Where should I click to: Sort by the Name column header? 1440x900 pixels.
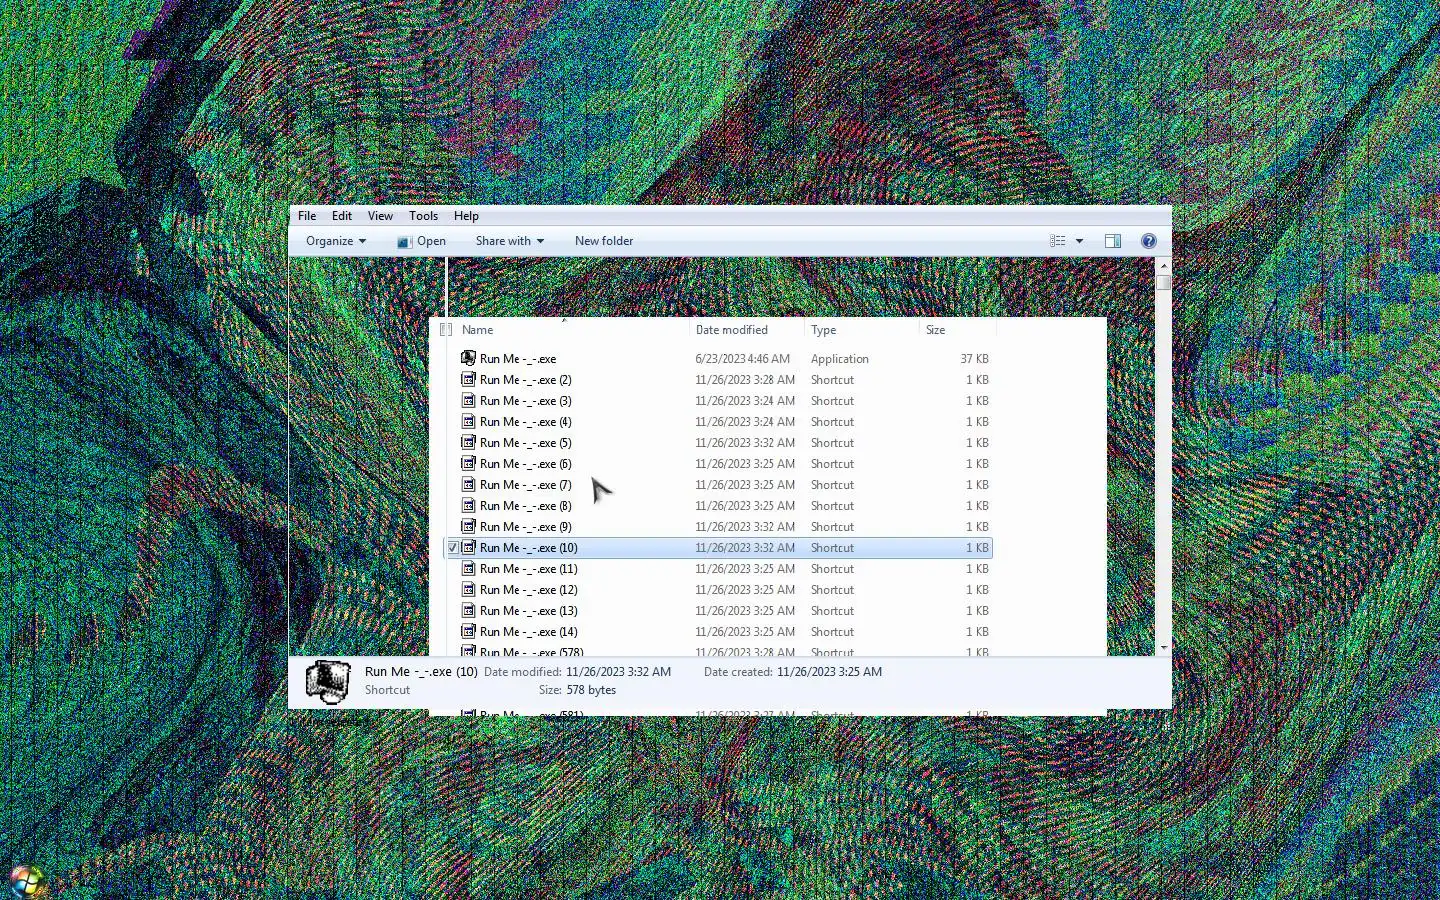pos(477,330)
